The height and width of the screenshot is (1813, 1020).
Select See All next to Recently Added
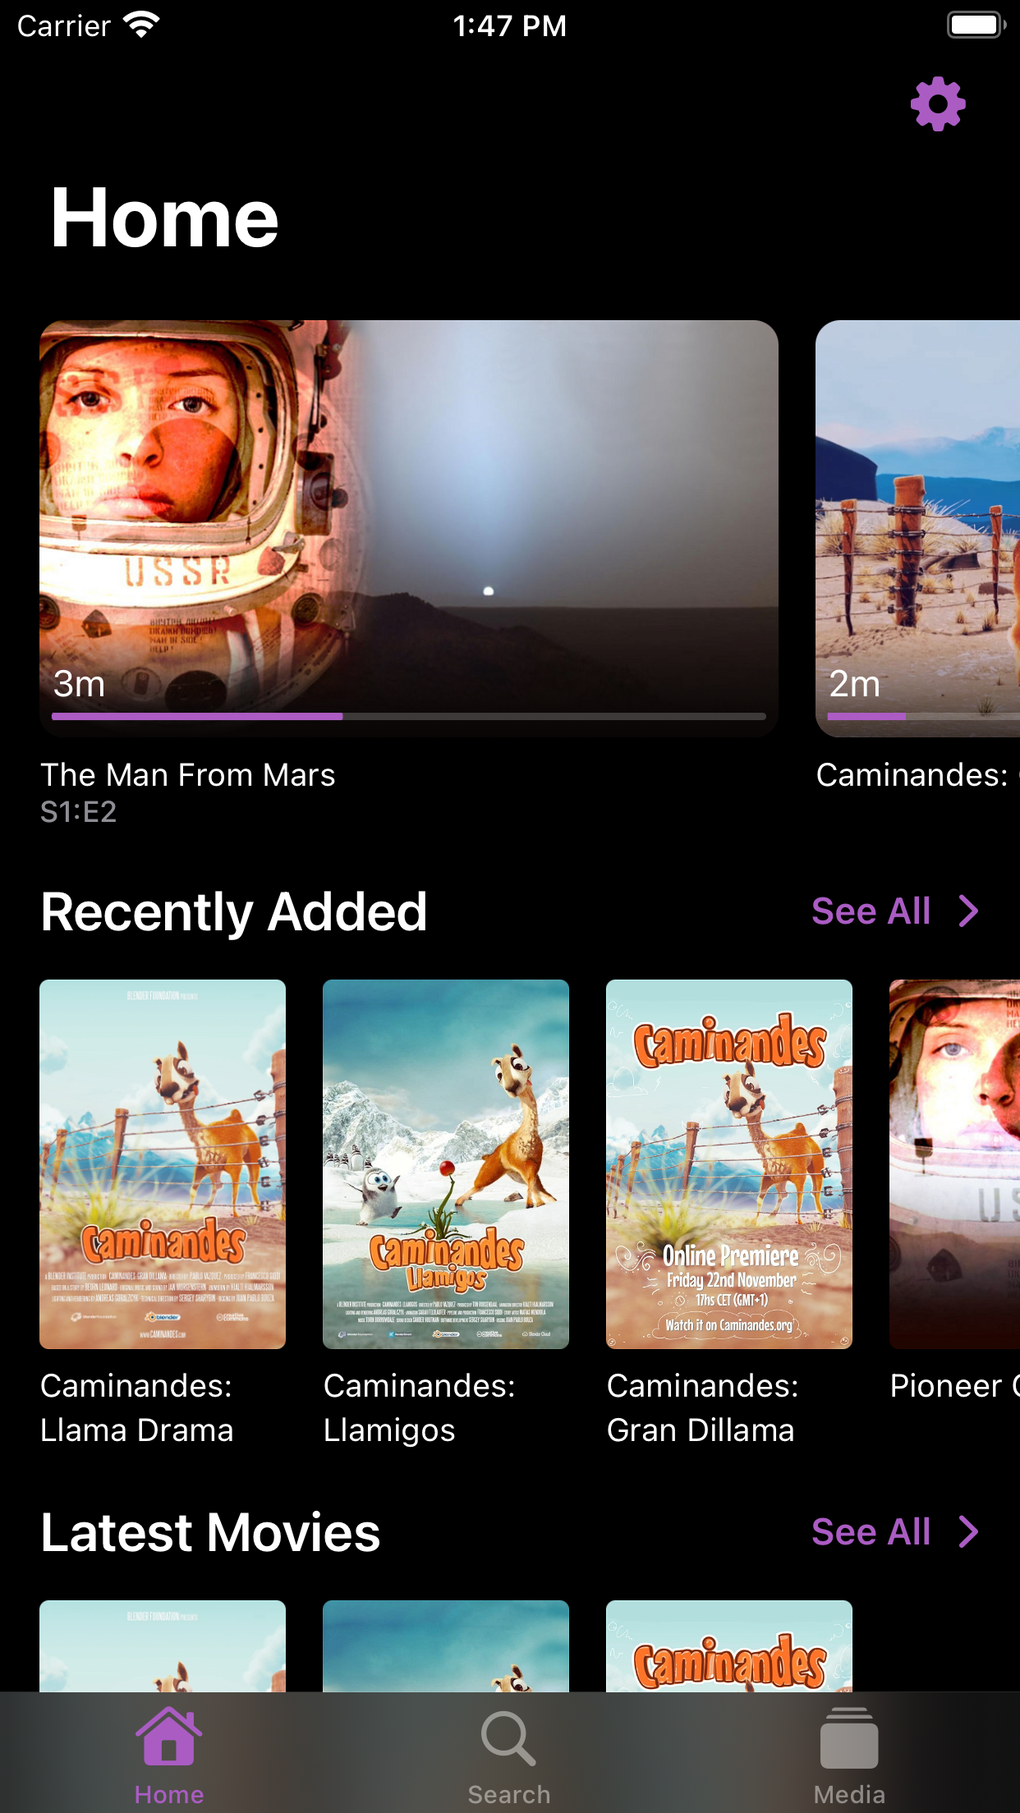coord(871,911)
